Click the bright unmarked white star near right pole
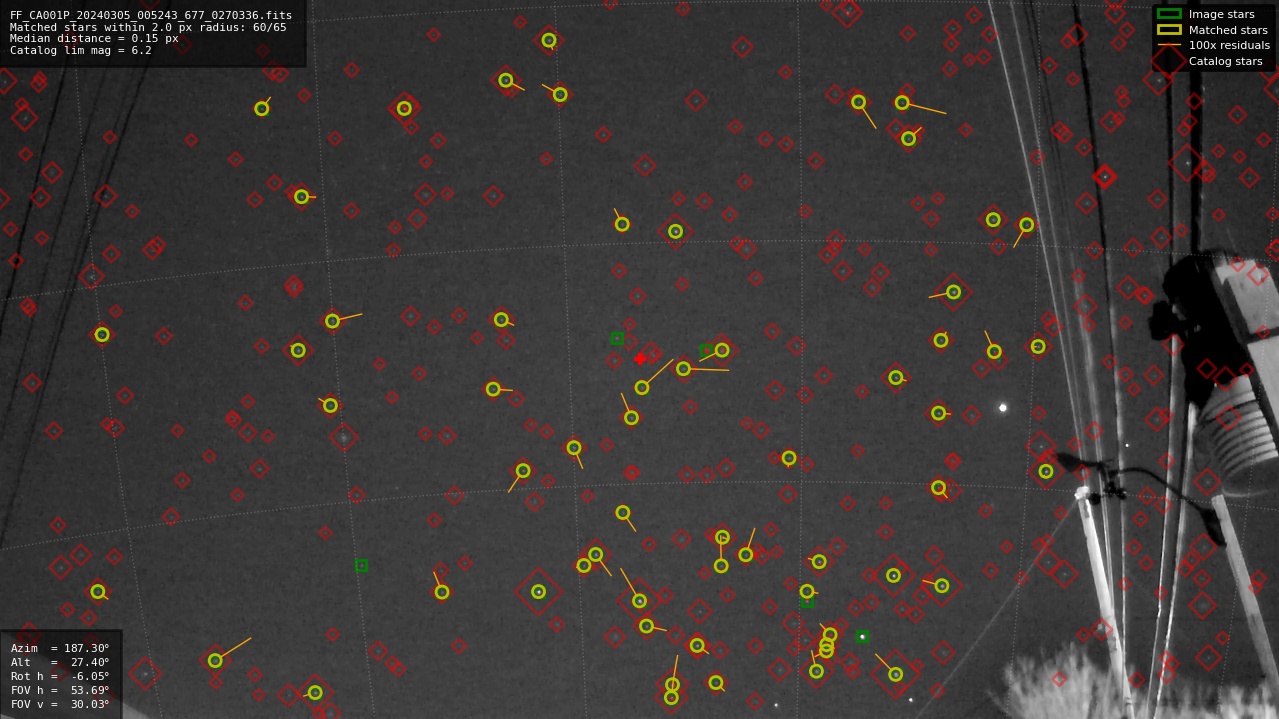This screenshot has width=1279, height=719. (1003, 407)
